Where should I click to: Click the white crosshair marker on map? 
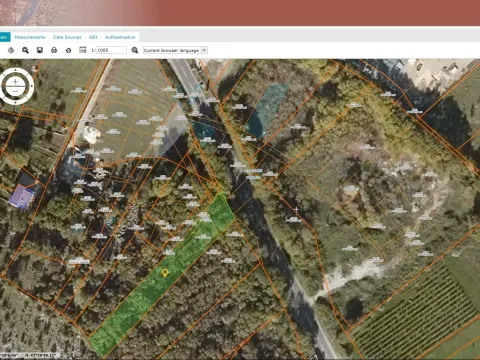(x=296, y=209)
